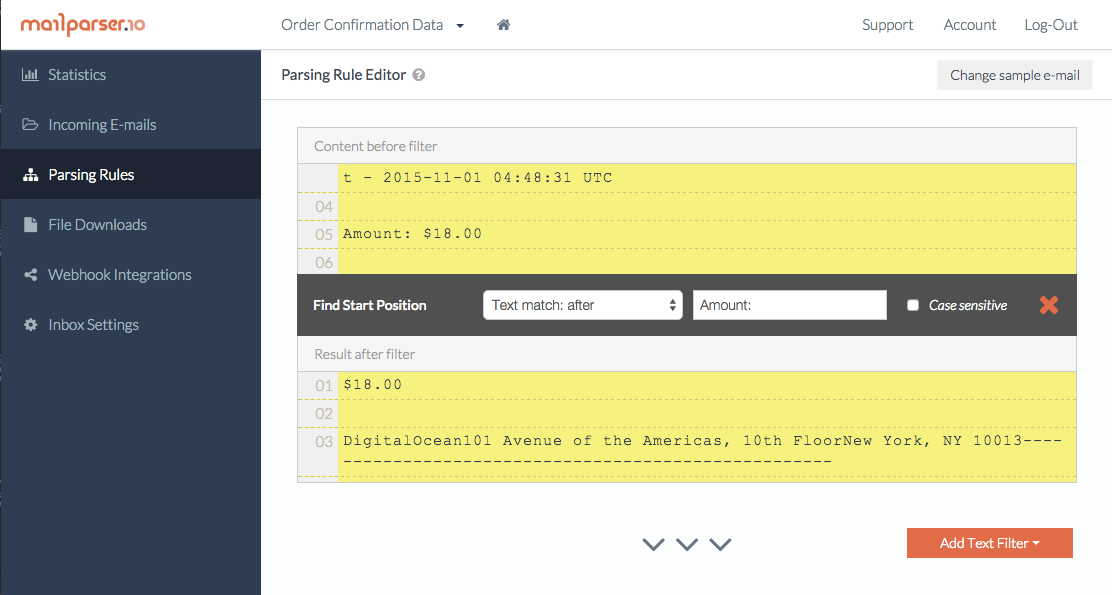Click the home icon in the top bar

pos(503,24)
